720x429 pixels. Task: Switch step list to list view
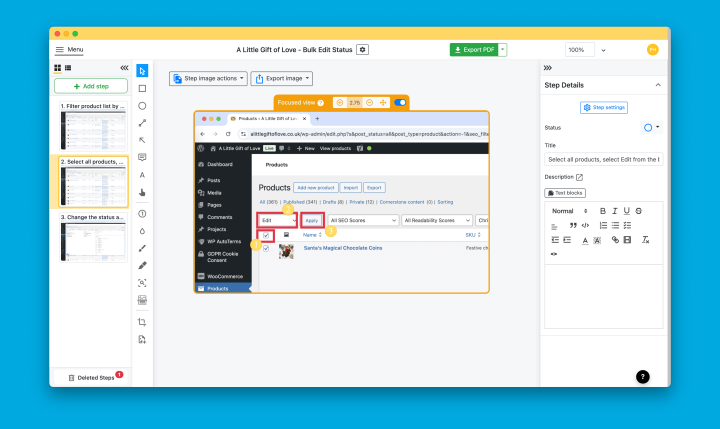[68, 68]
